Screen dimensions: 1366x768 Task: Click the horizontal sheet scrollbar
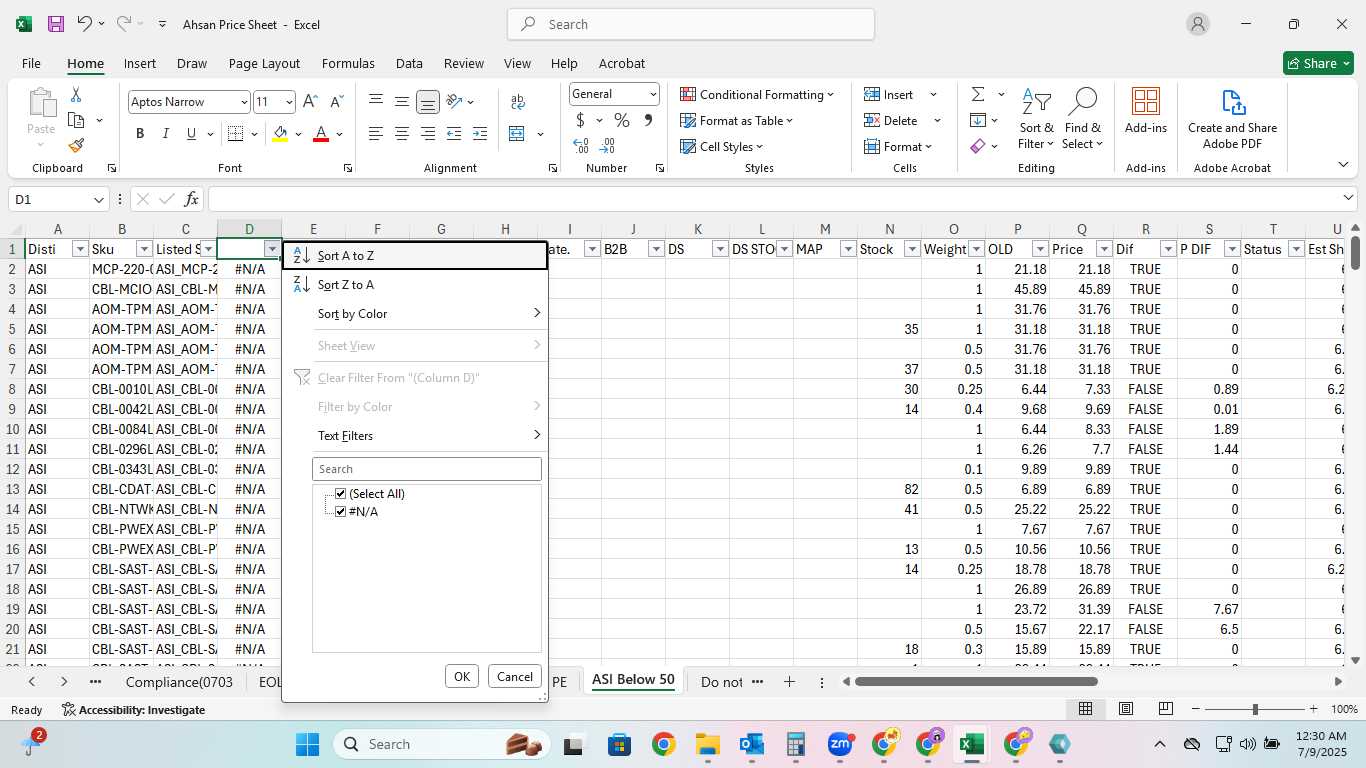(976, 682)
